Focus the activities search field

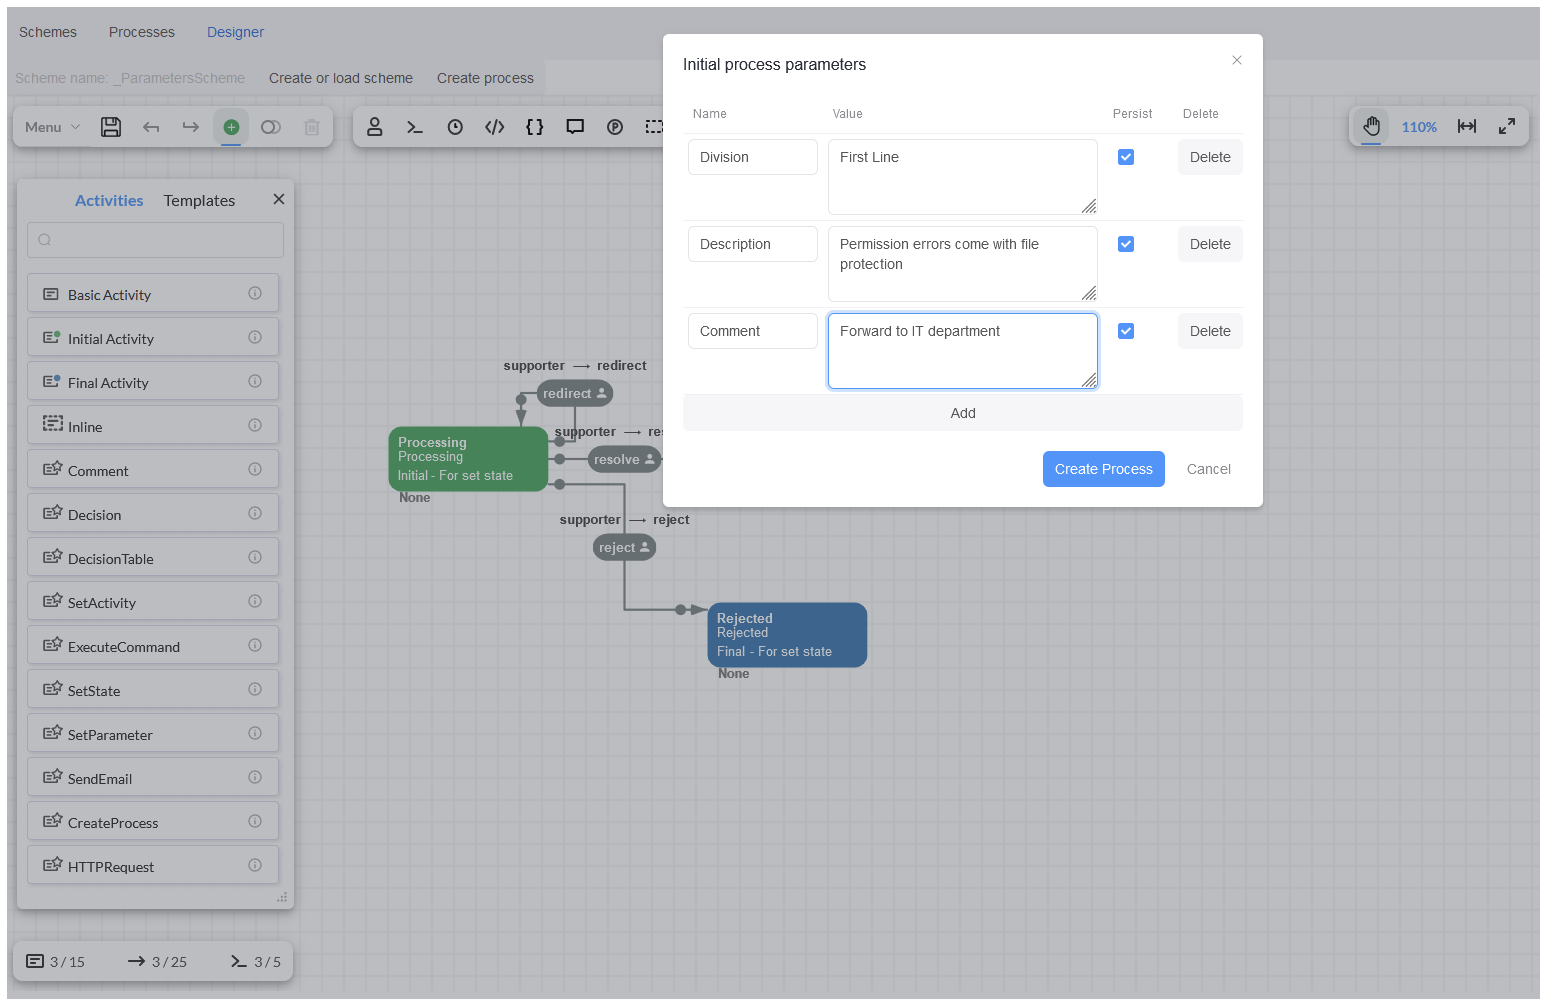tap(155, 240)
